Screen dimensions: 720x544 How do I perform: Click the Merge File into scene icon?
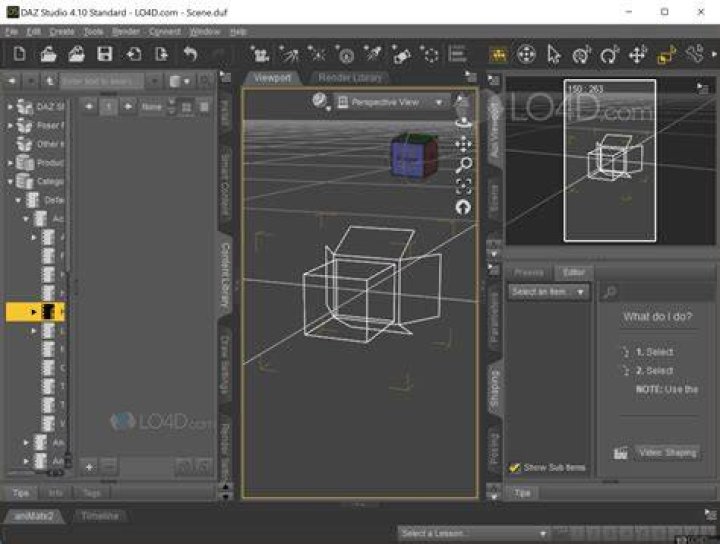(x=76, y=54)
